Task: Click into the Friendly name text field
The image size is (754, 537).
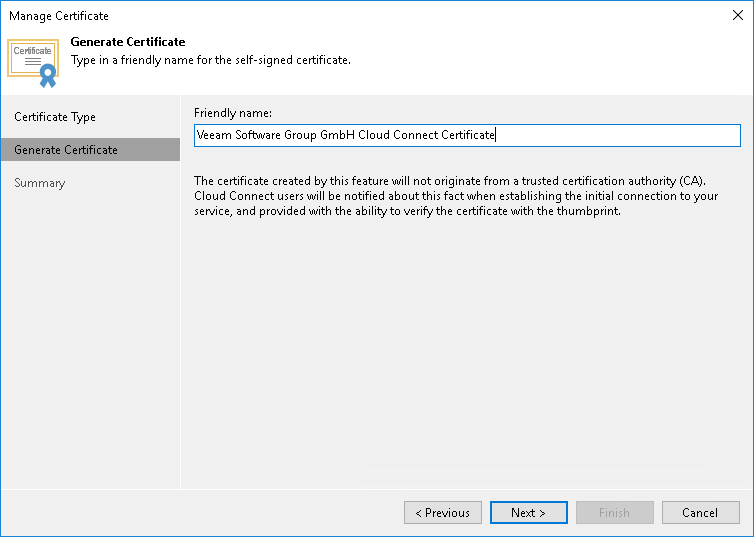Action: [467, 135]
